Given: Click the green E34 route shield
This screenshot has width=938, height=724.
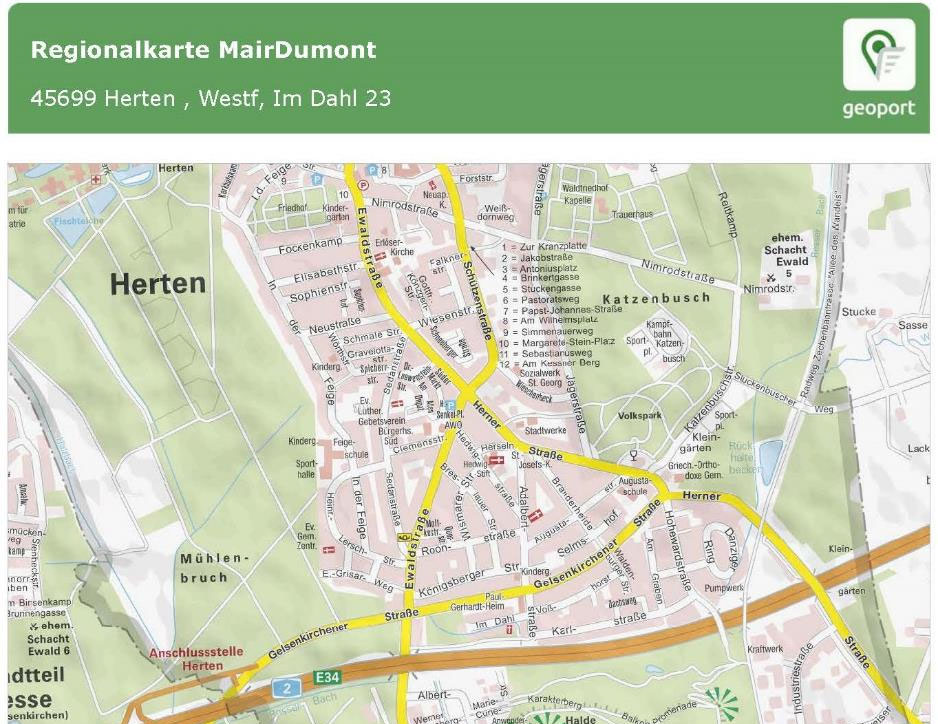Looking at the screenshot, I should [x=330, y=676].
